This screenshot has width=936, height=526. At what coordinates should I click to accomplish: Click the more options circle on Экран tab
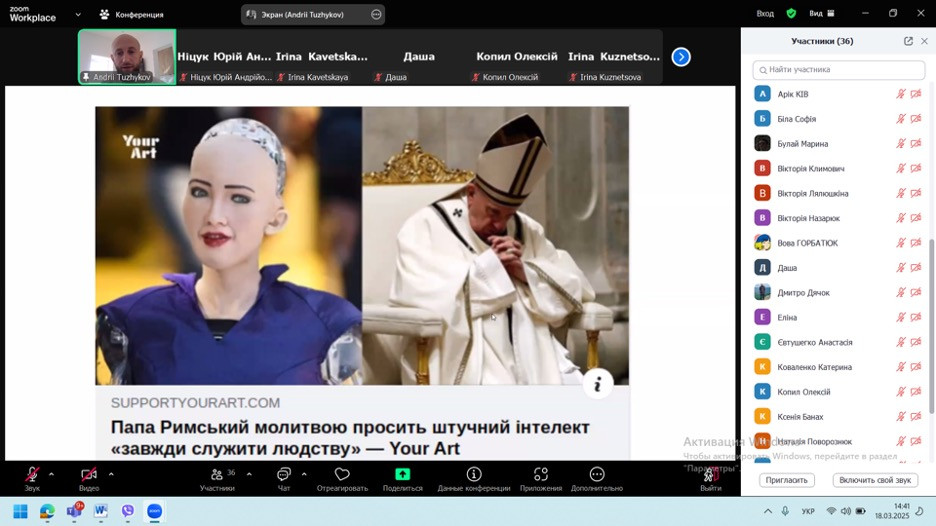pyautogui.click(x=376, y=14)
